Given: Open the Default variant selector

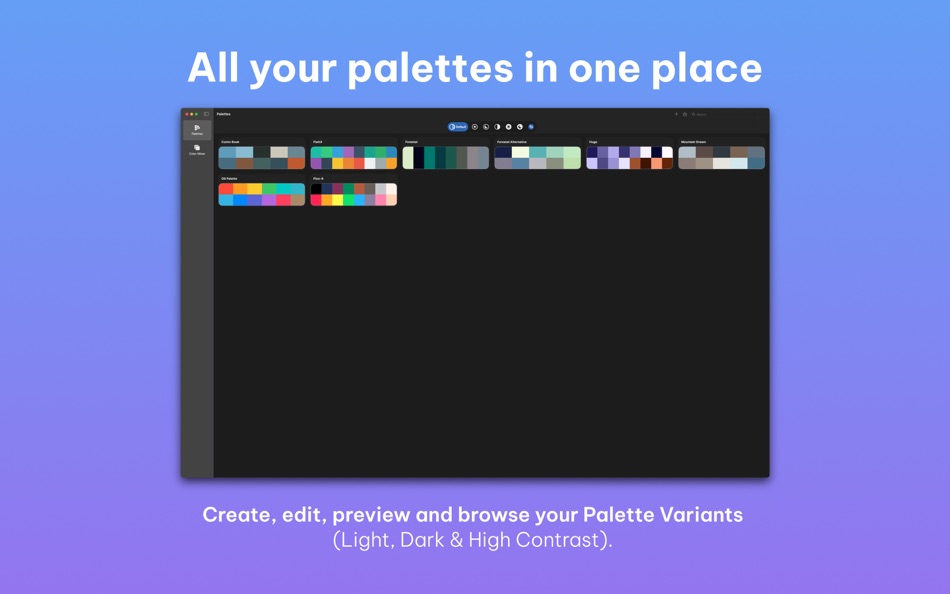Looking at the screenshot, I should click(457, 127).
